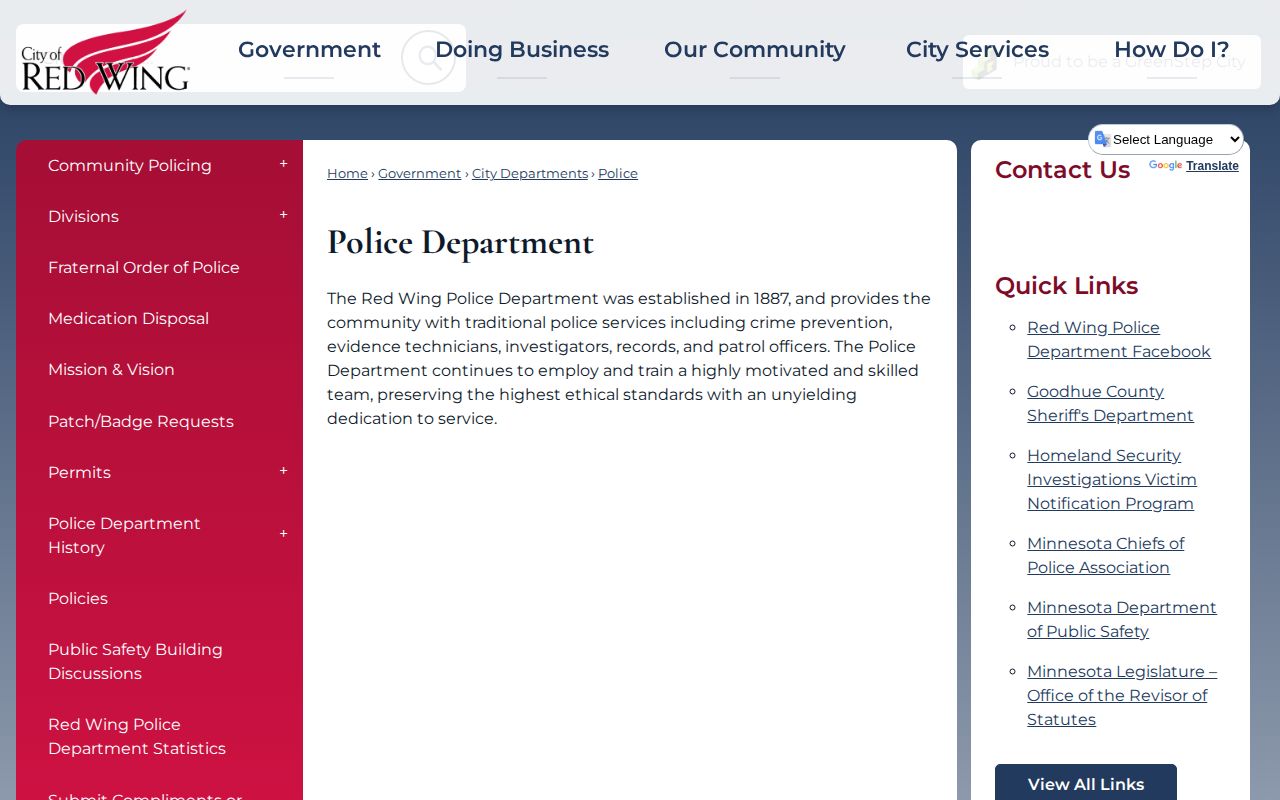1280x800 pixels.
Task: Click the Government breadcrumb link
Action: tap(419, 174)
